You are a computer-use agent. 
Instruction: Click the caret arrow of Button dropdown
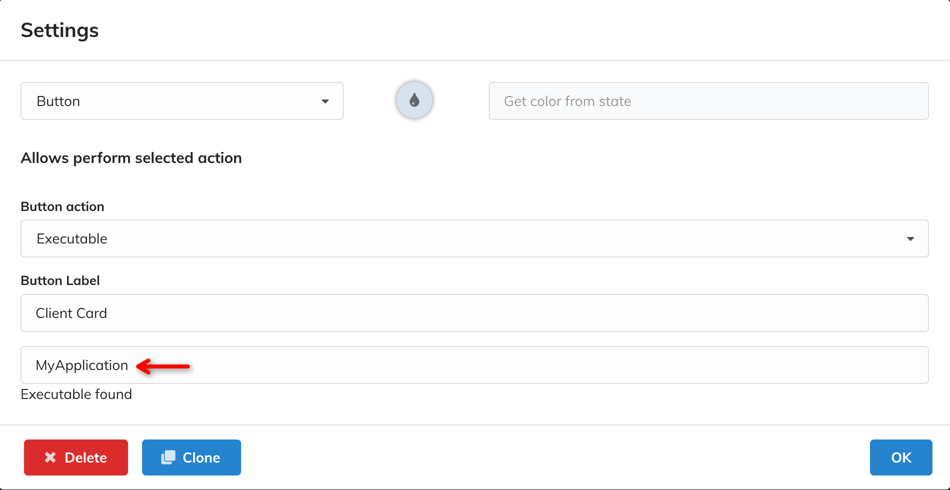click(x=325, y=101)
